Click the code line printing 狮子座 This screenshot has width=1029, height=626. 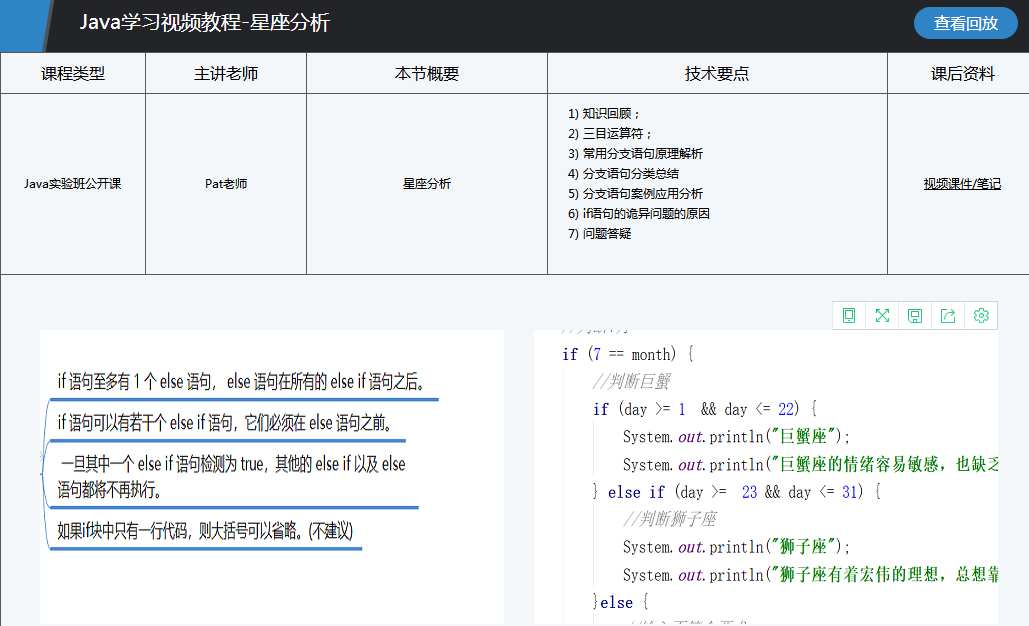[736, 547]
